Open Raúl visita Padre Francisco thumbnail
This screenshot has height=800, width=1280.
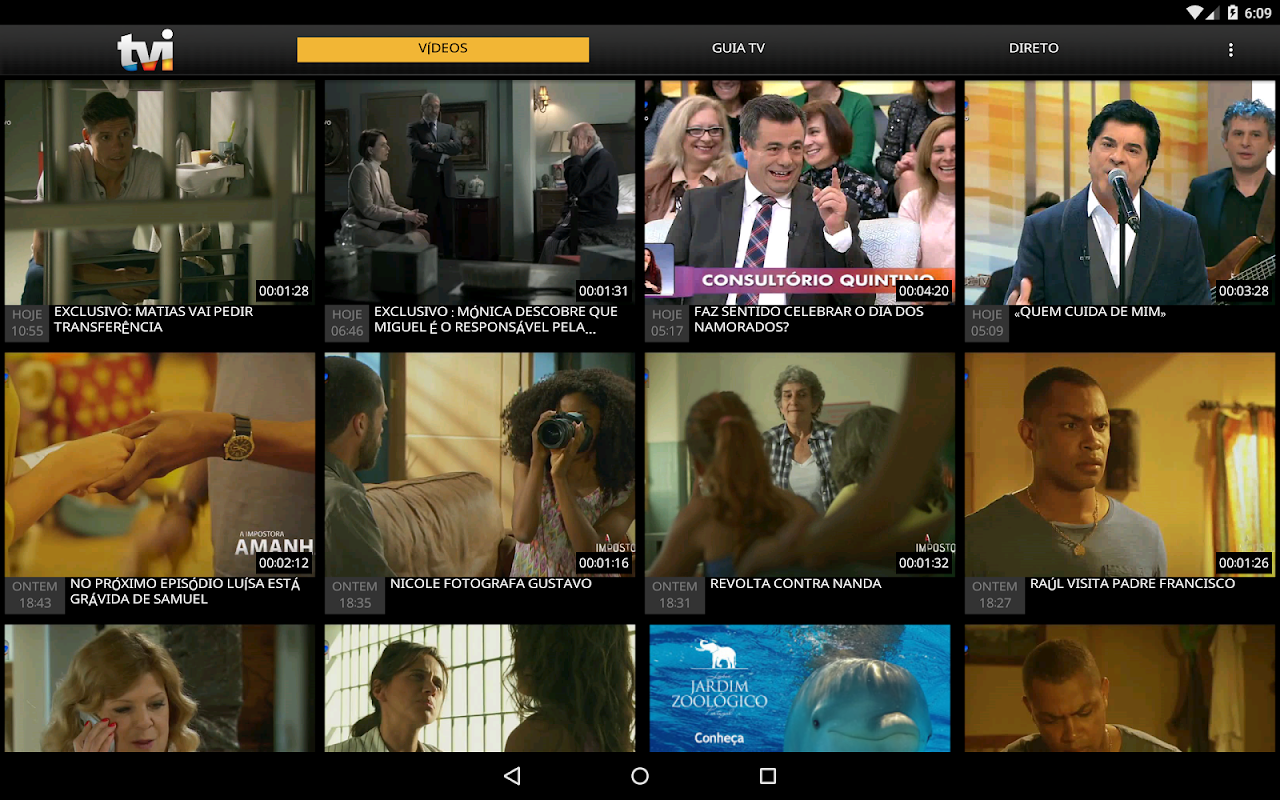pyautogui.click(x=1120, y=464)
